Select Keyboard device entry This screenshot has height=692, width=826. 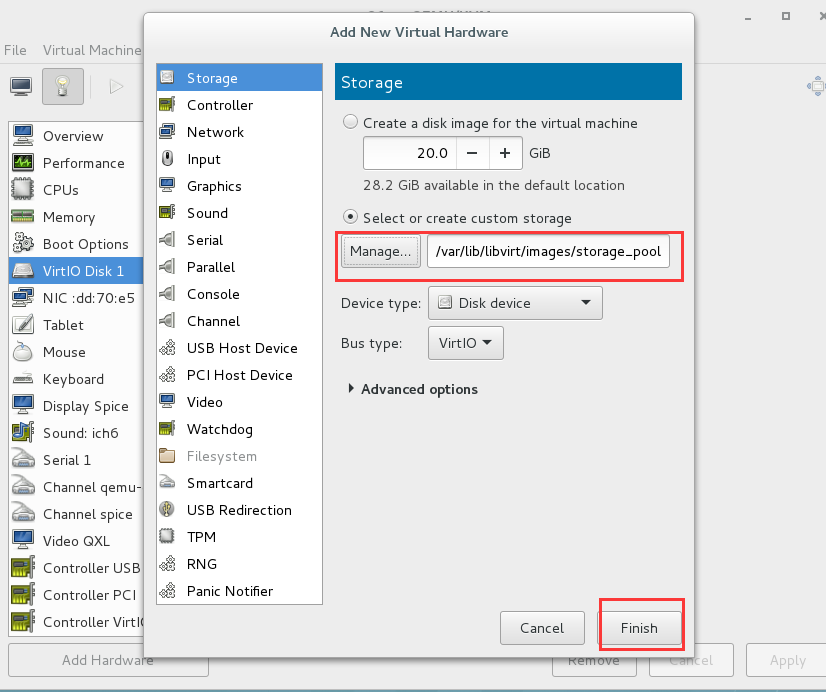tap(76, 379)
